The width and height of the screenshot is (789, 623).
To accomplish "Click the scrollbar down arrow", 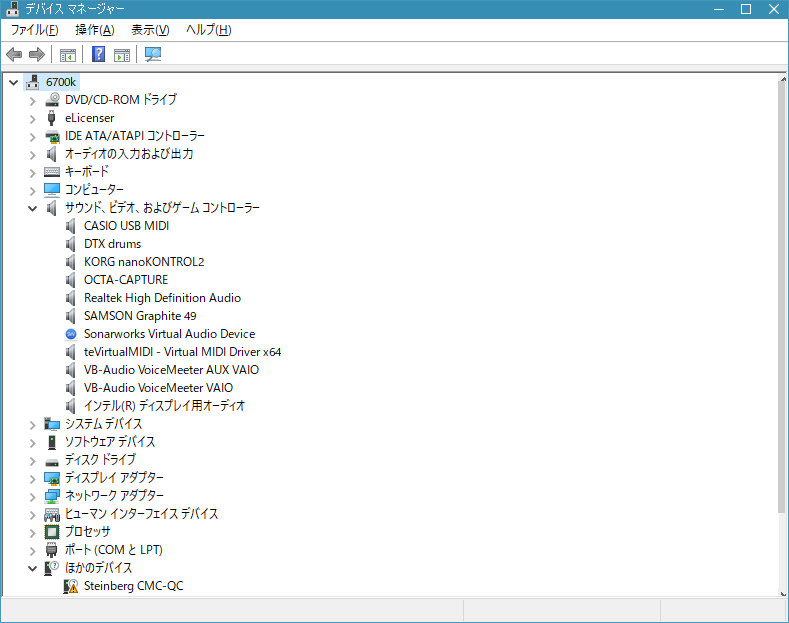I will click(782, 593).
